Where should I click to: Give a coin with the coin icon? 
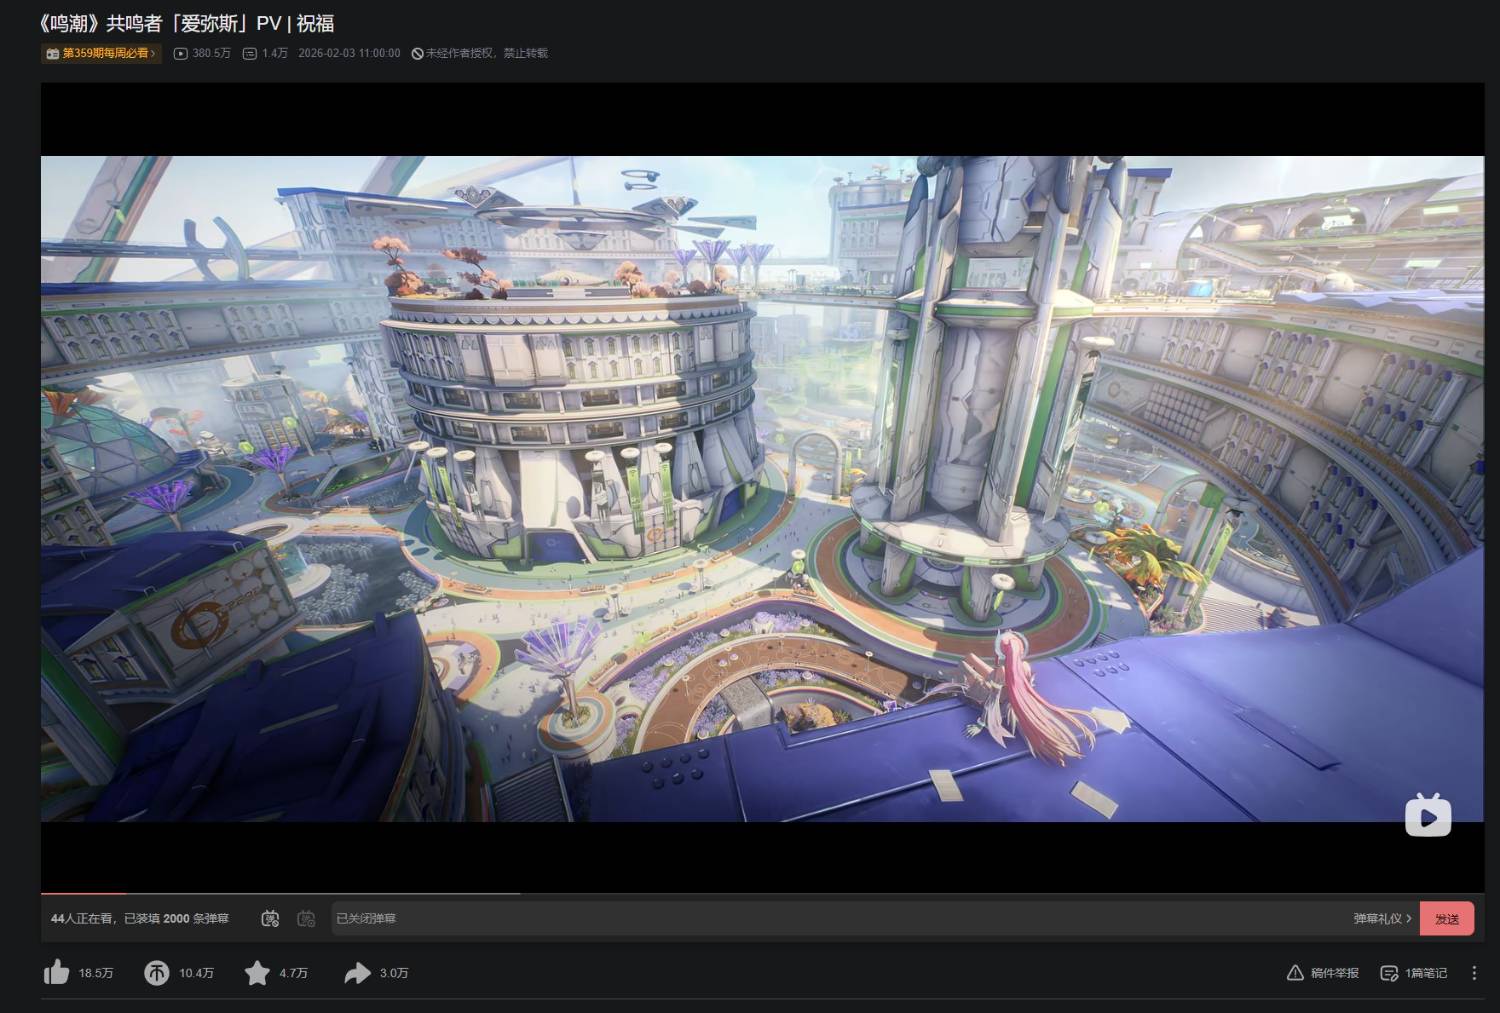pyautogui.click(x=157, y=972)
